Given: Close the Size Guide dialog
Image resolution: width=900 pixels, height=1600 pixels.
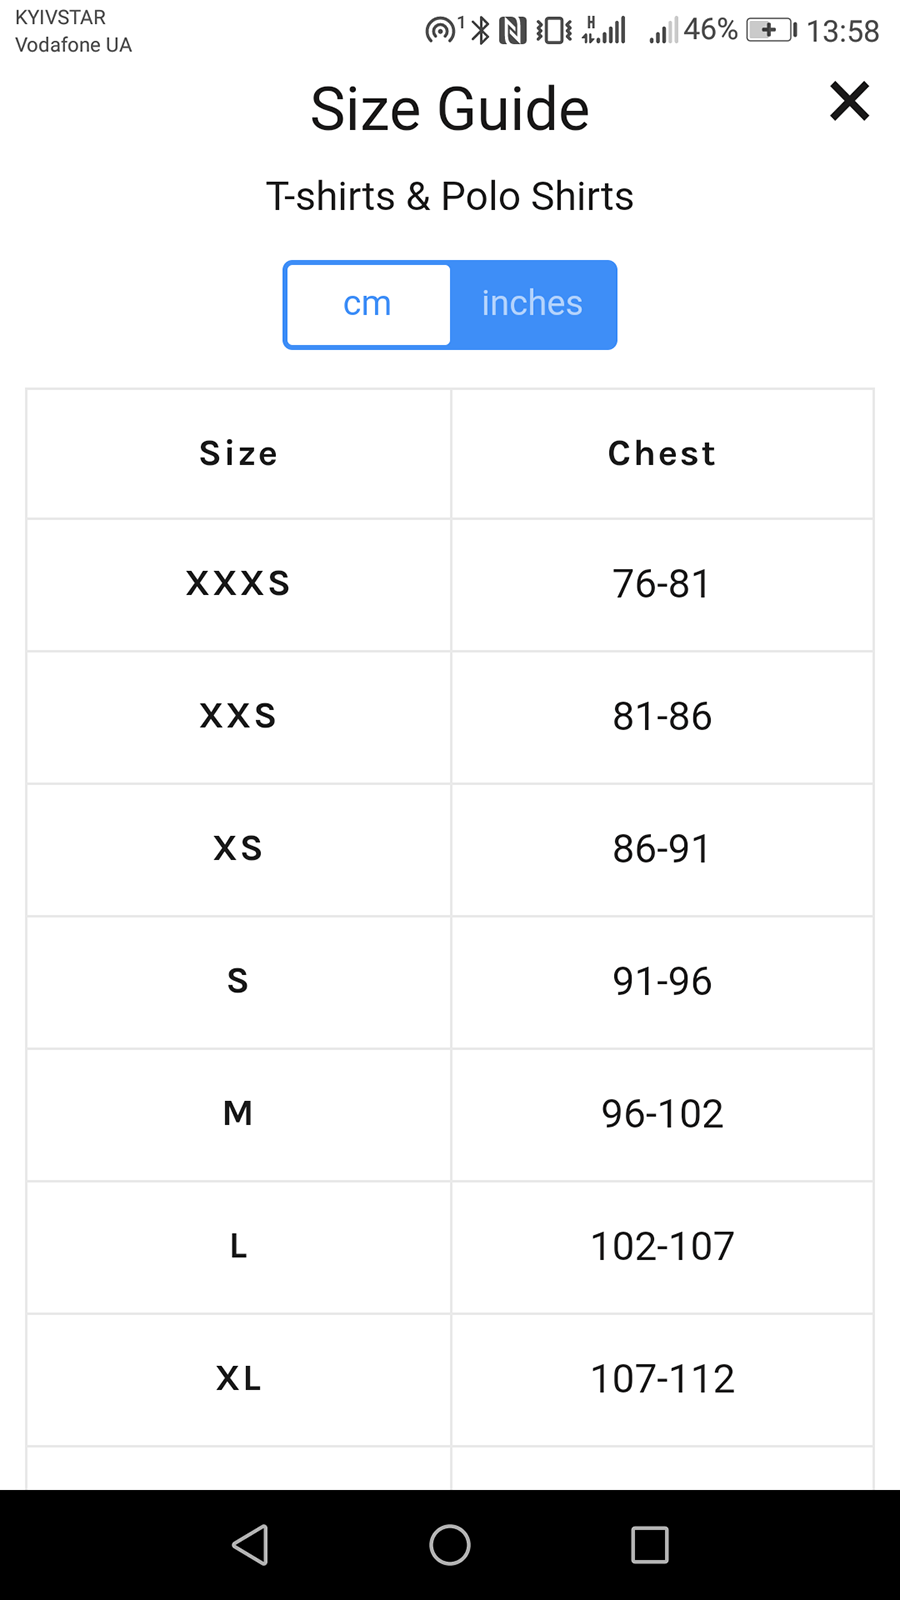Looking at the screenshot, I should (849, 101).
